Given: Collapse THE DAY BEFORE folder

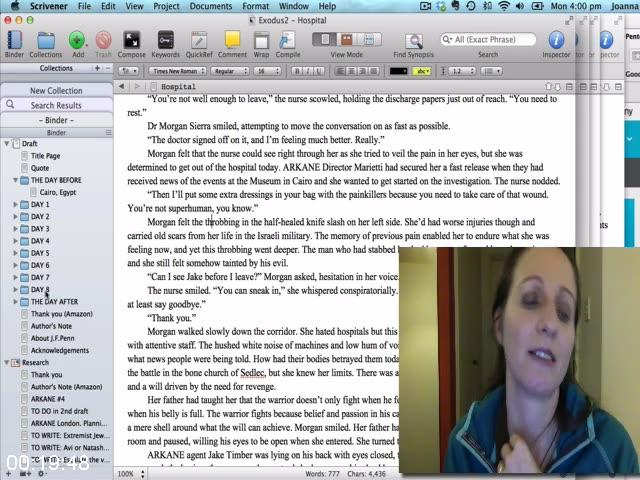Looking at the screenshot, I should coord(15,180).
